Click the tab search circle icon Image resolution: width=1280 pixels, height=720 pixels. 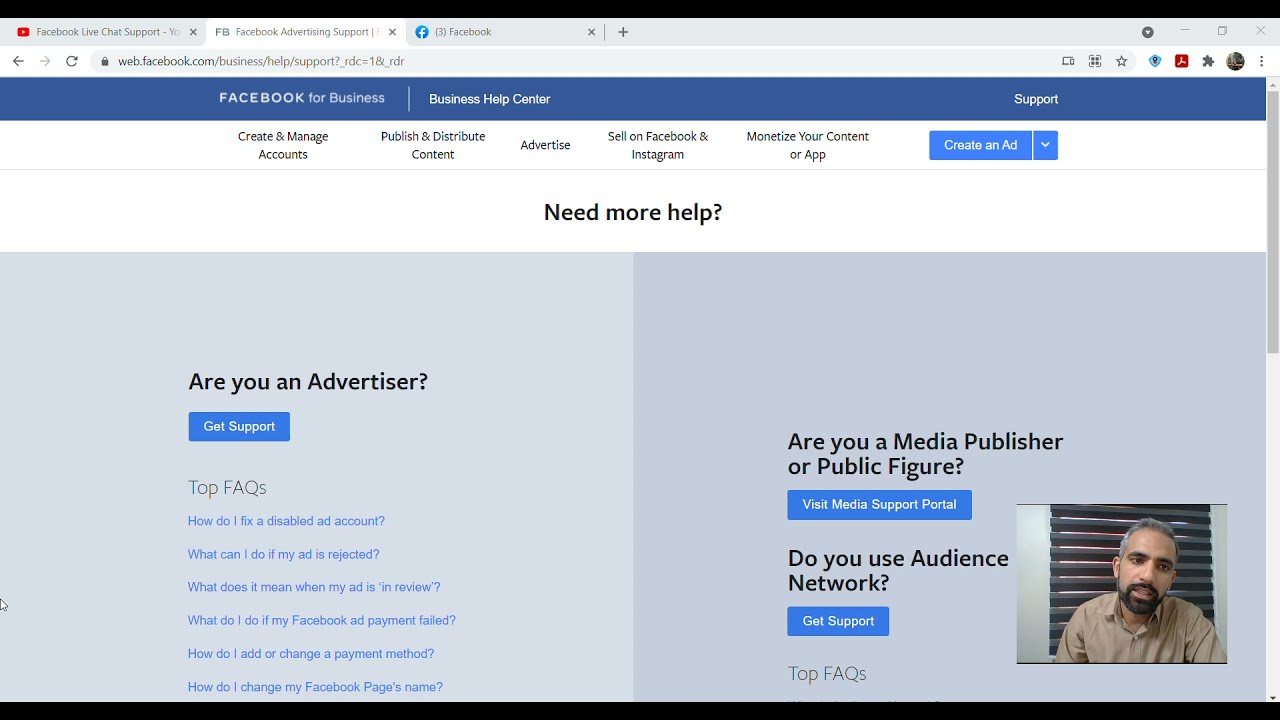point(1148,32)
